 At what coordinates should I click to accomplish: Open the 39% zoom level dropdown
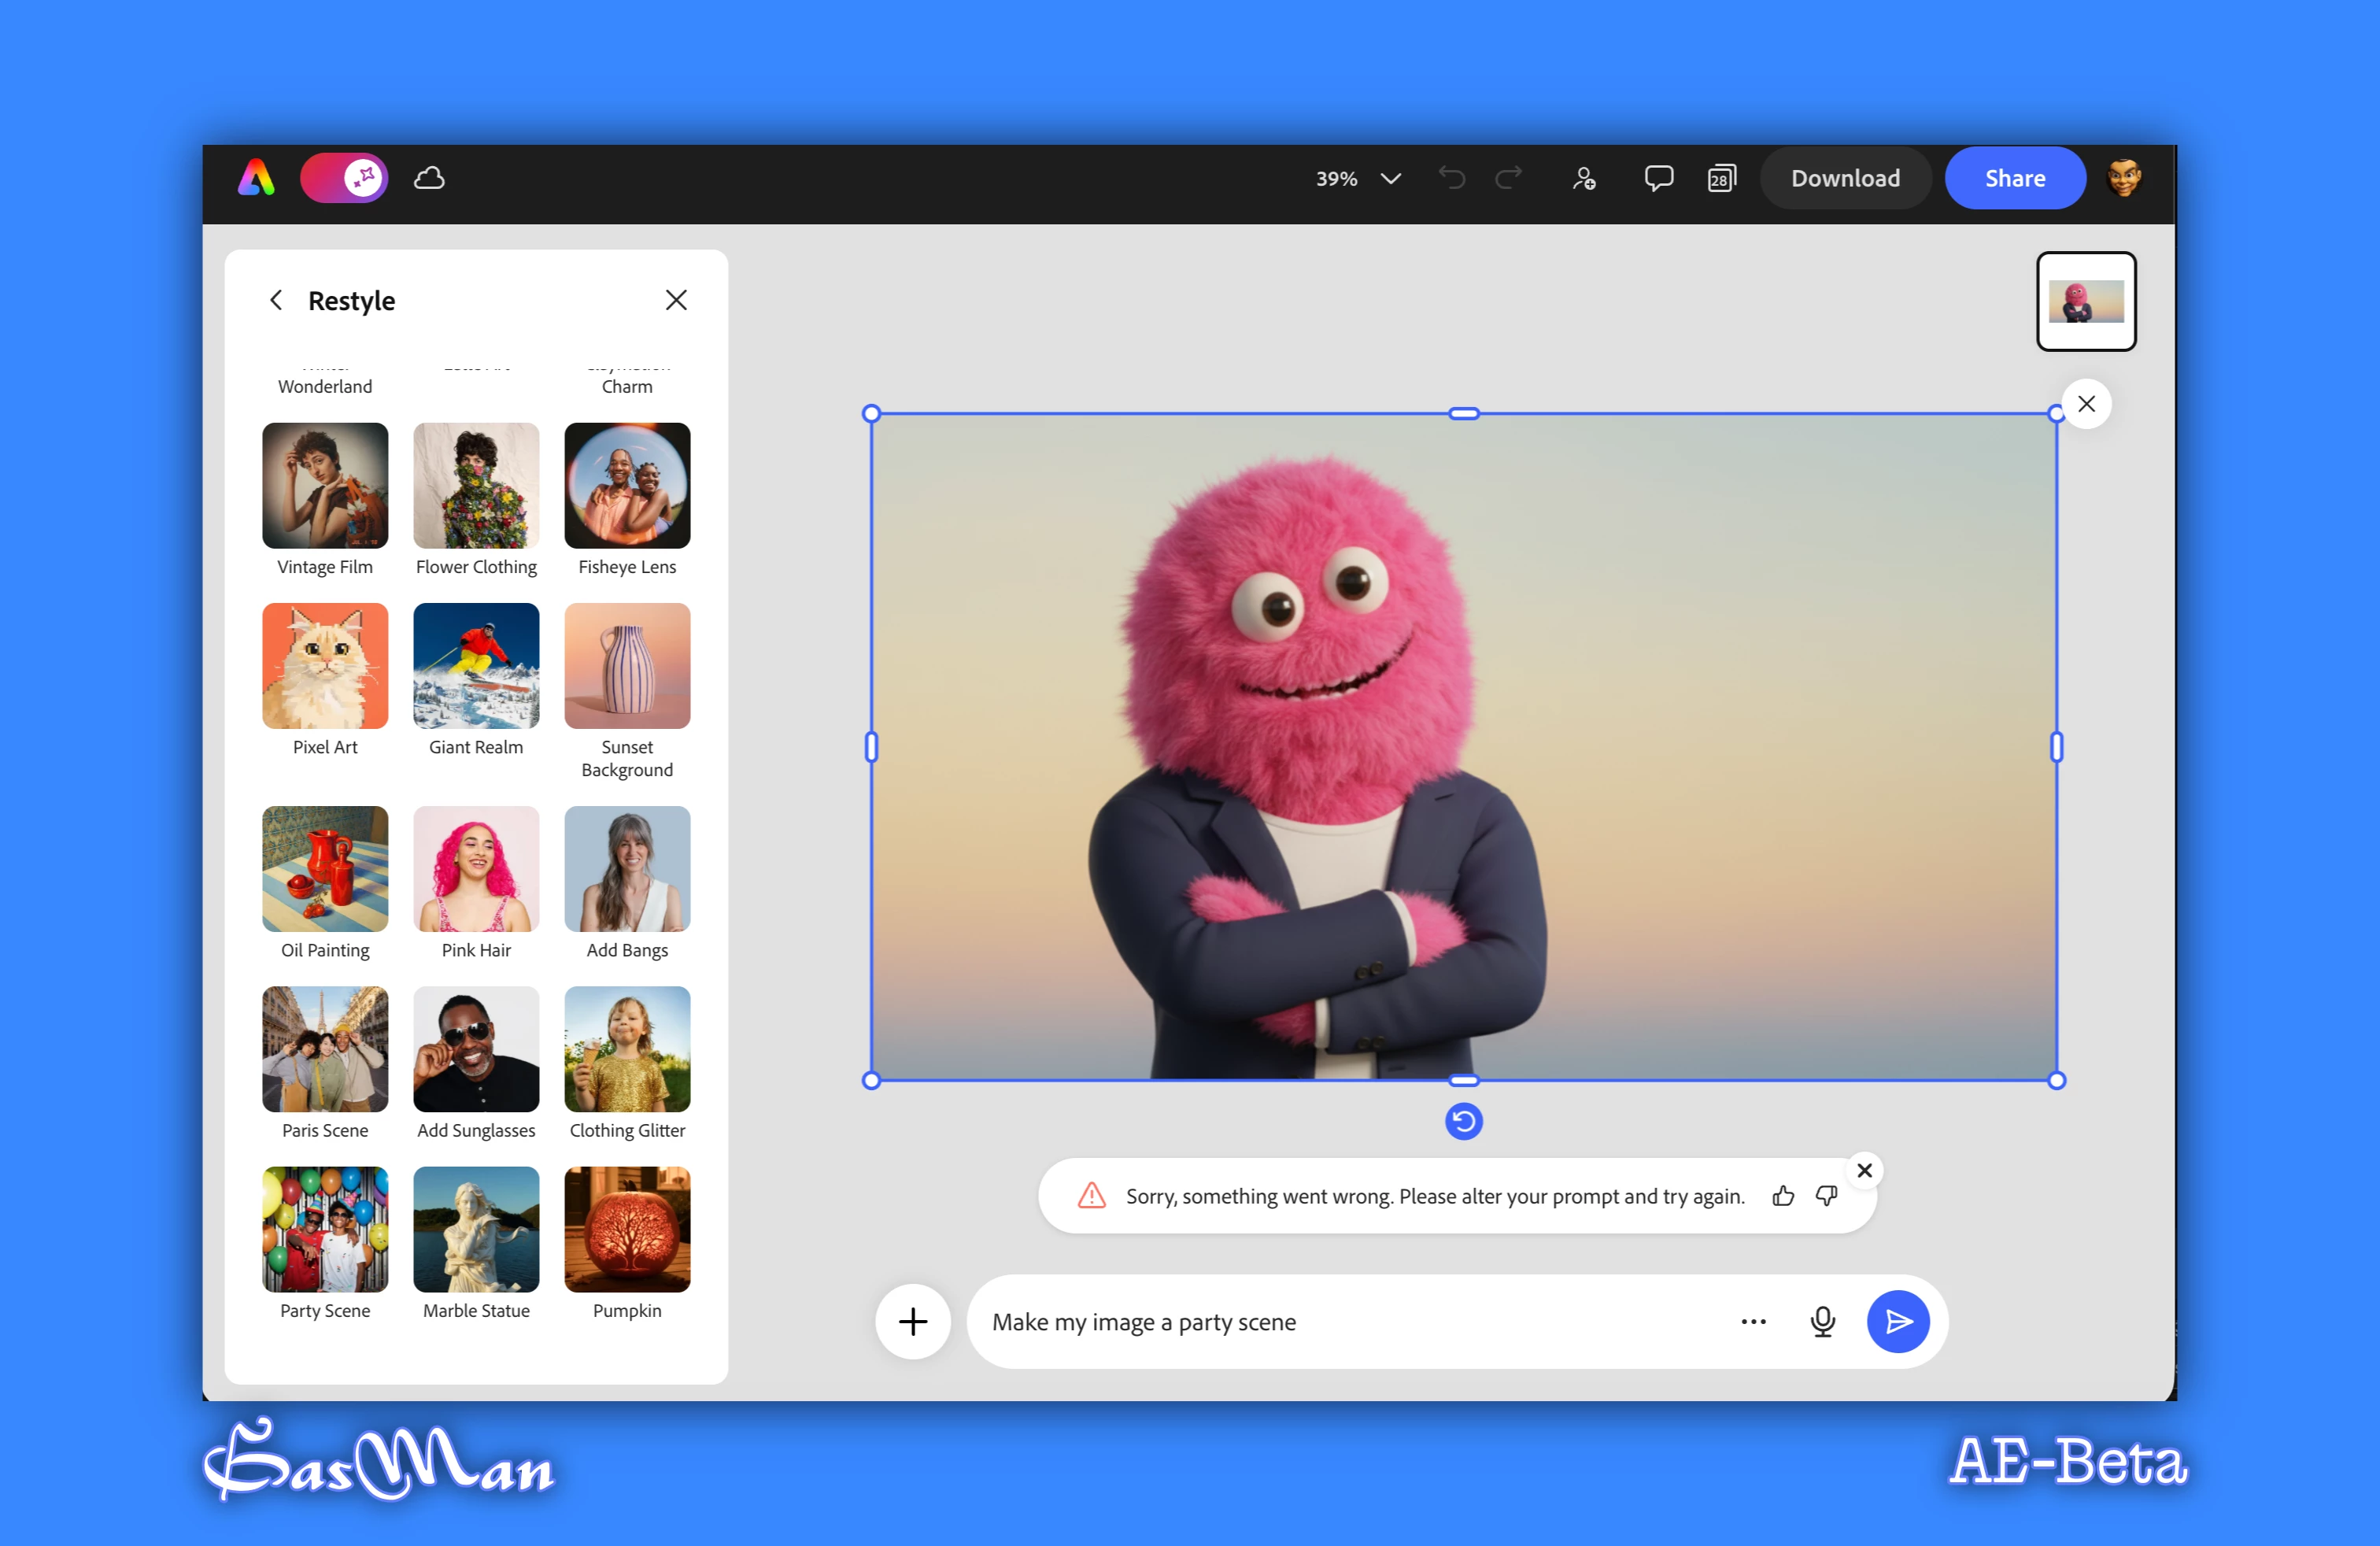tap(1358, 179)
